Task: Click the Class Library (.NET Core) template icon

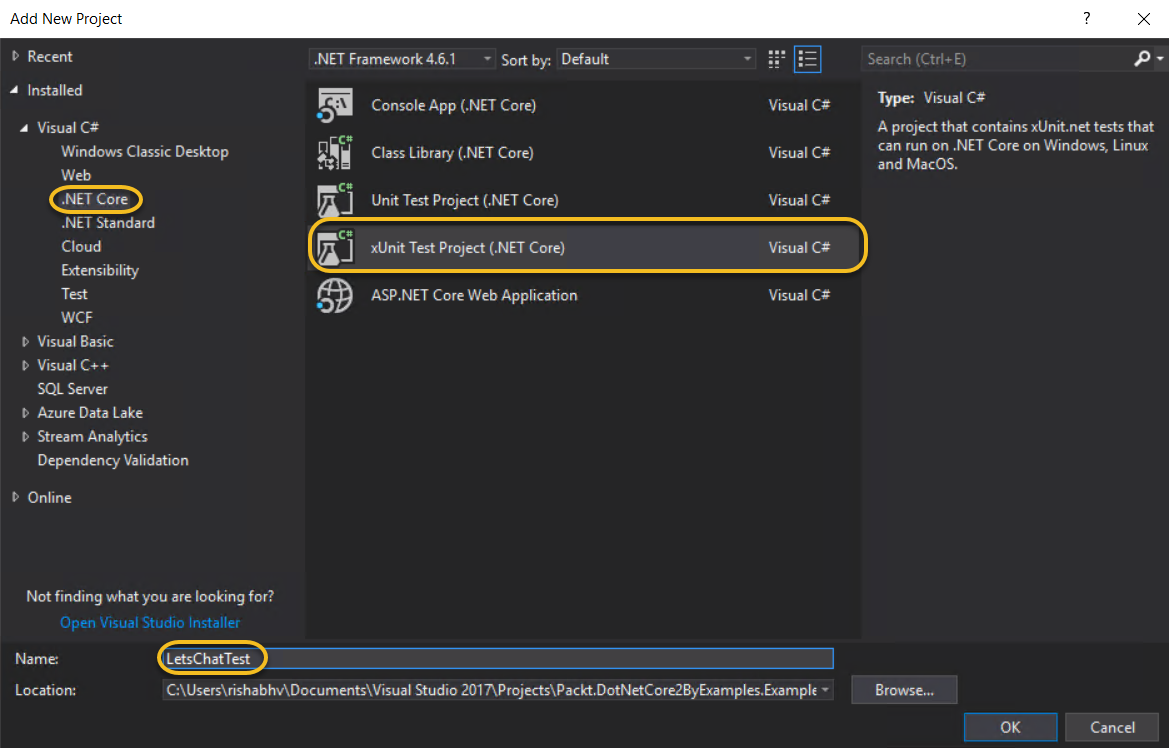Action: pos(335,153)
